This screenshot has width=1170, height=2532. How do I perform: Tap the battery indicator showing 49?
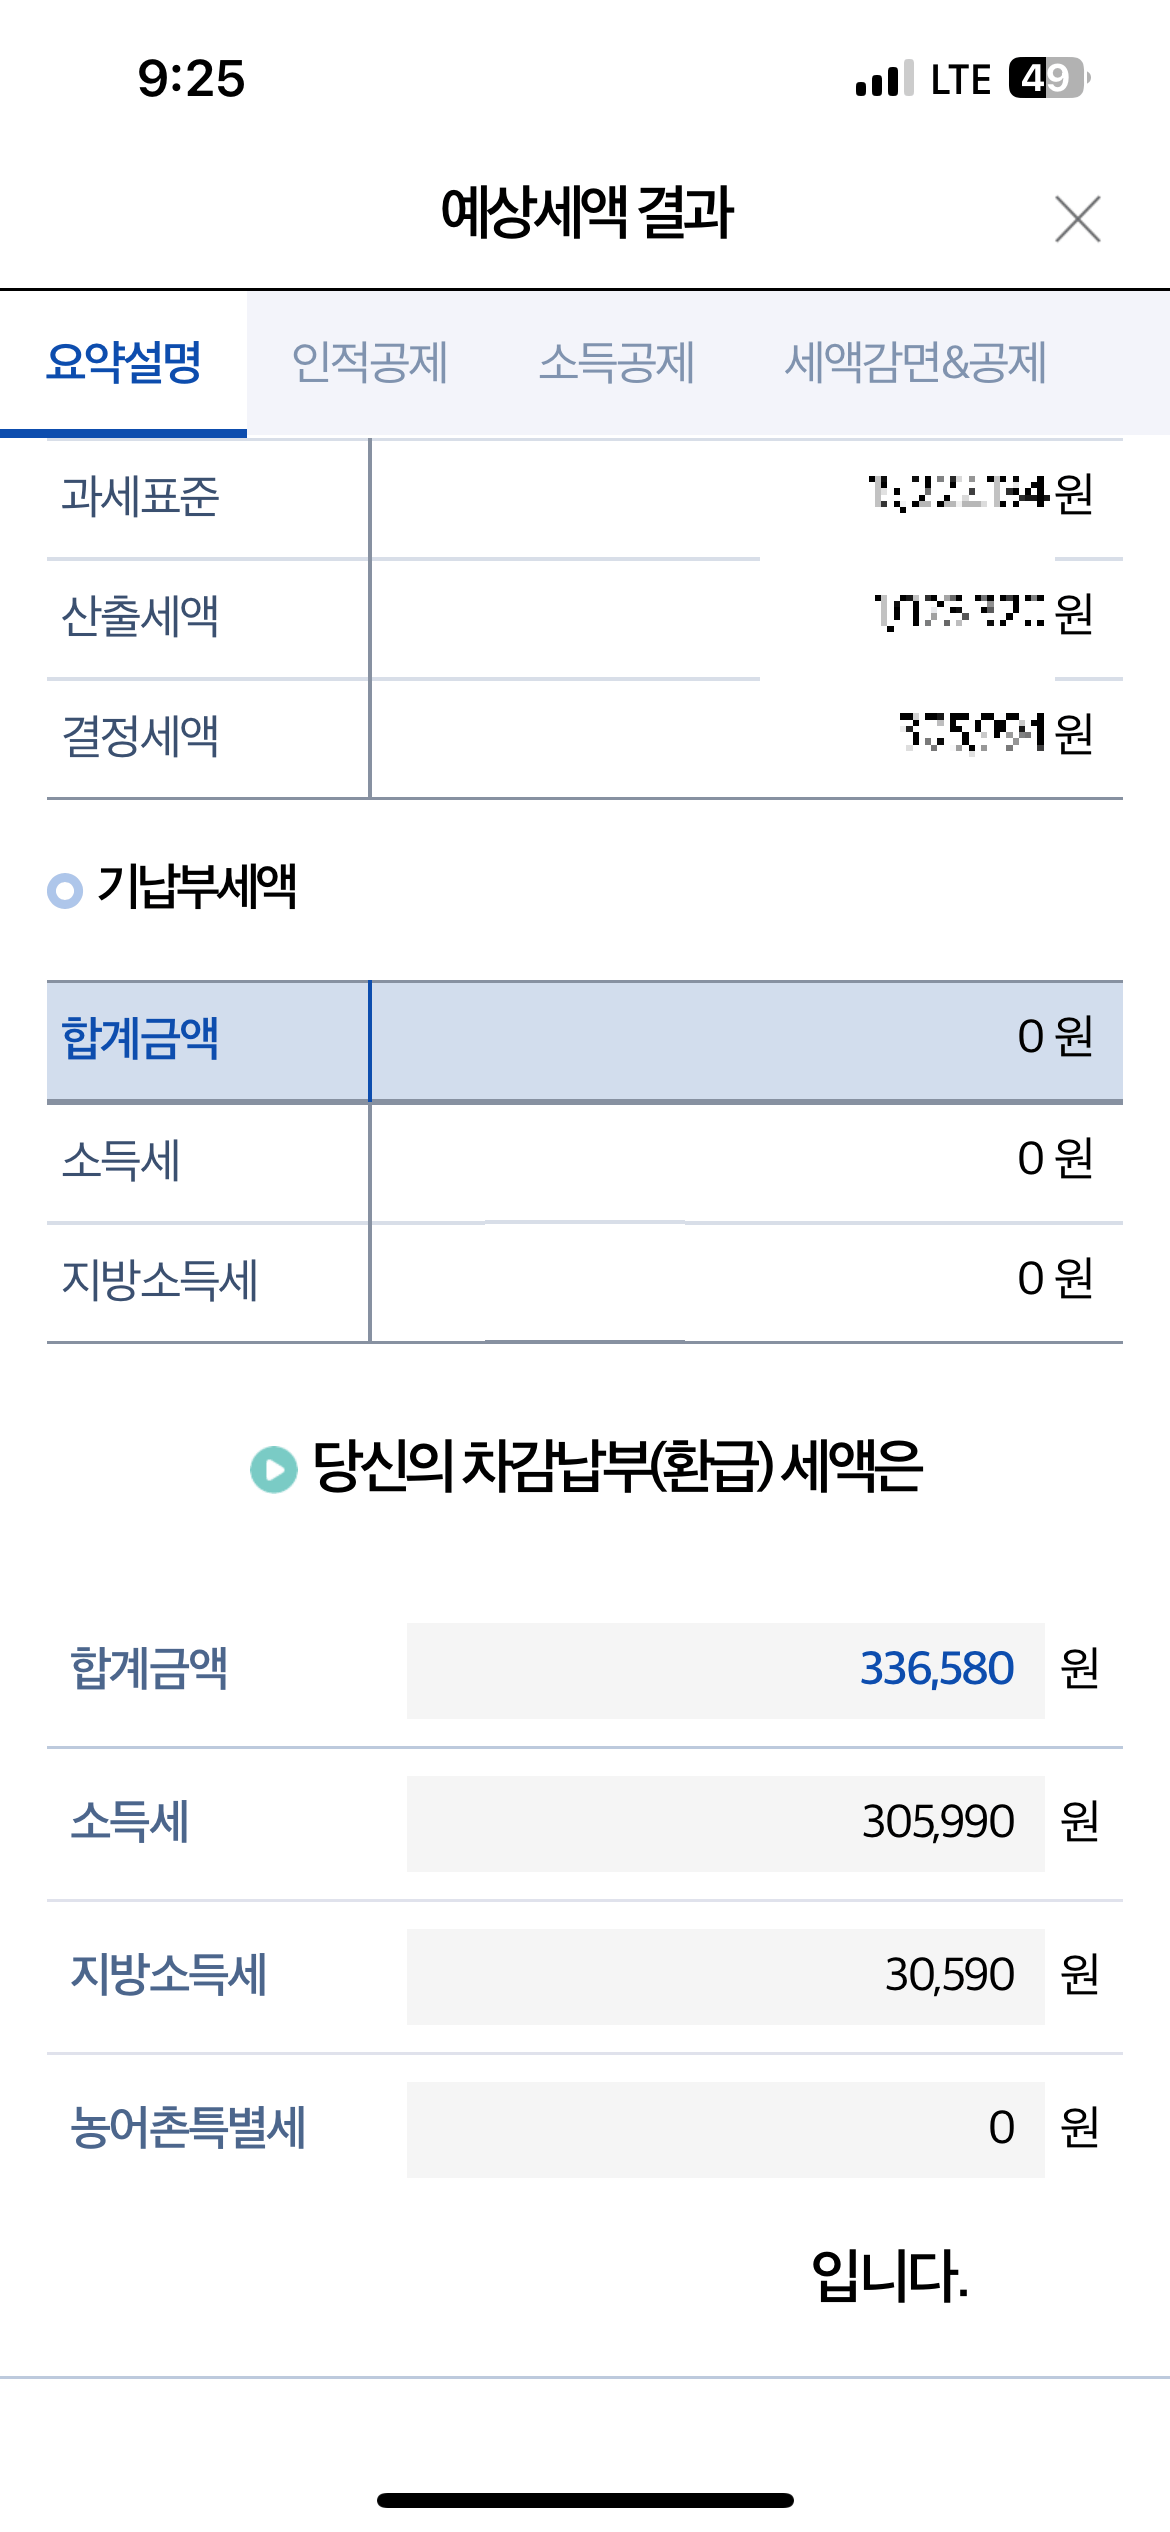point(1044,76)
